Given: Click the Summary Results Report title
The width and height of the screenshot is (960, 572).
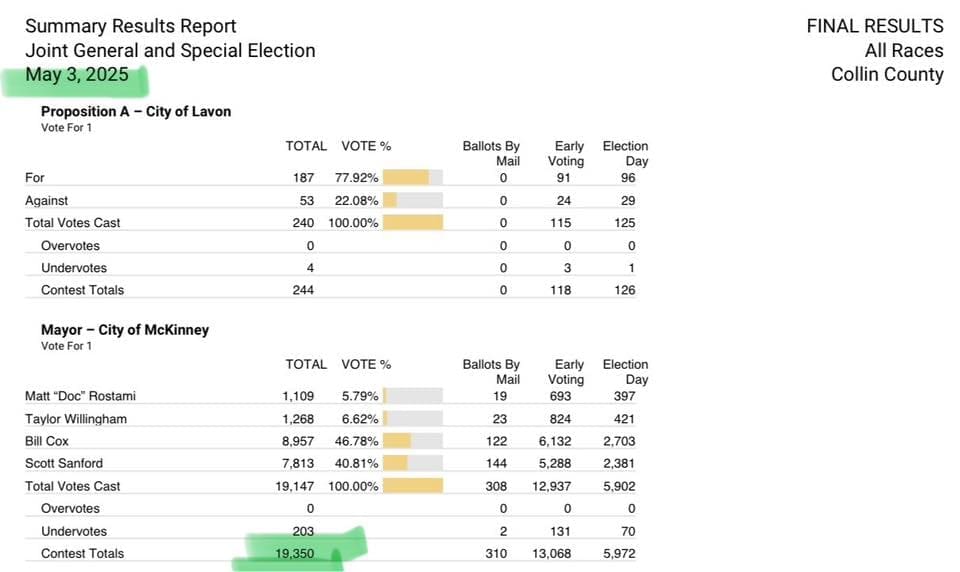Looking at the screenshot, I should pos(131,26).
